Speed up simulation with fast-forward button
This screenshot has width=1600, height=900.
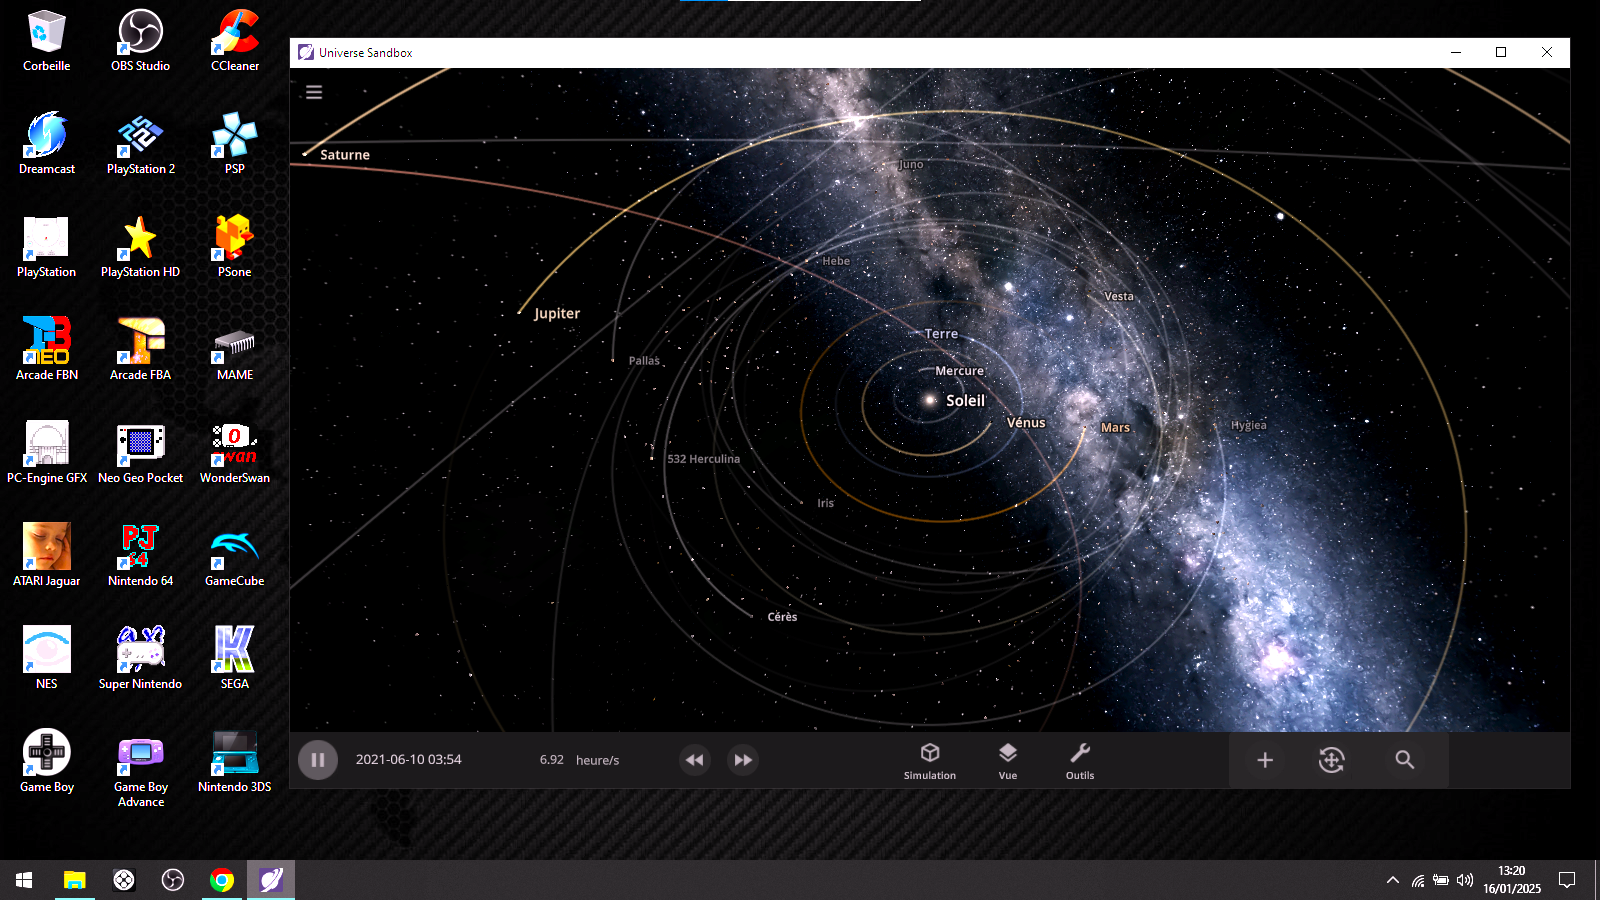point(743,760)
